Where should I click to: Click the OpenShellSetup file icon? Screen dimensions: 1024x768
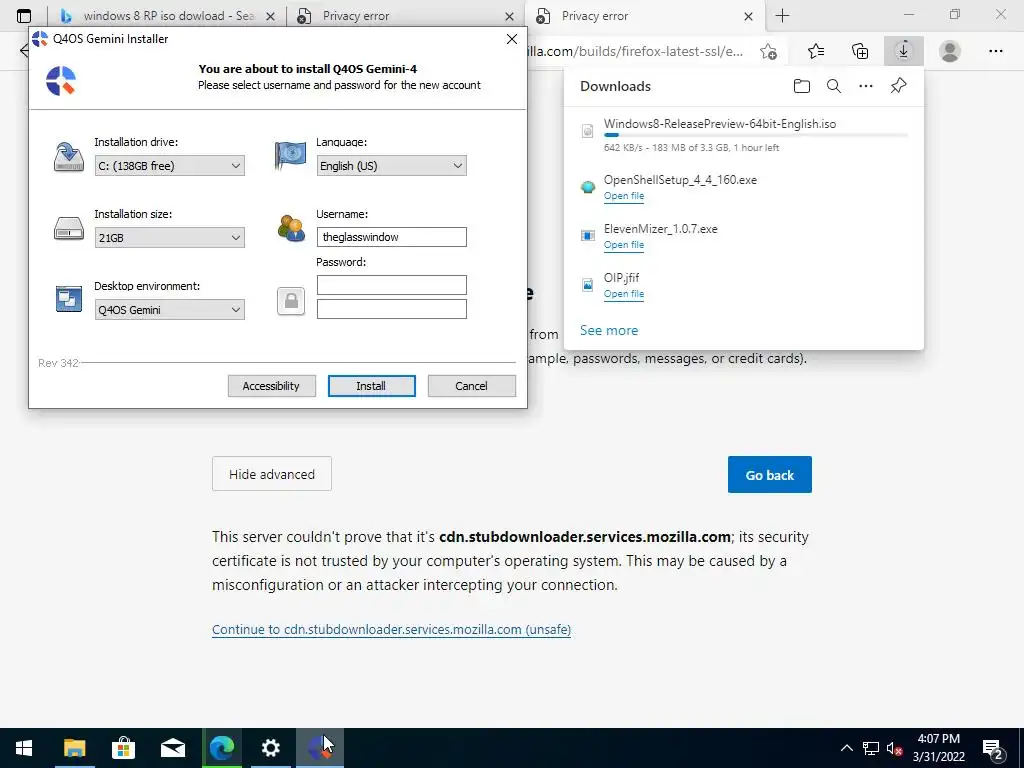pyautogui.click(x=588, y=187)
